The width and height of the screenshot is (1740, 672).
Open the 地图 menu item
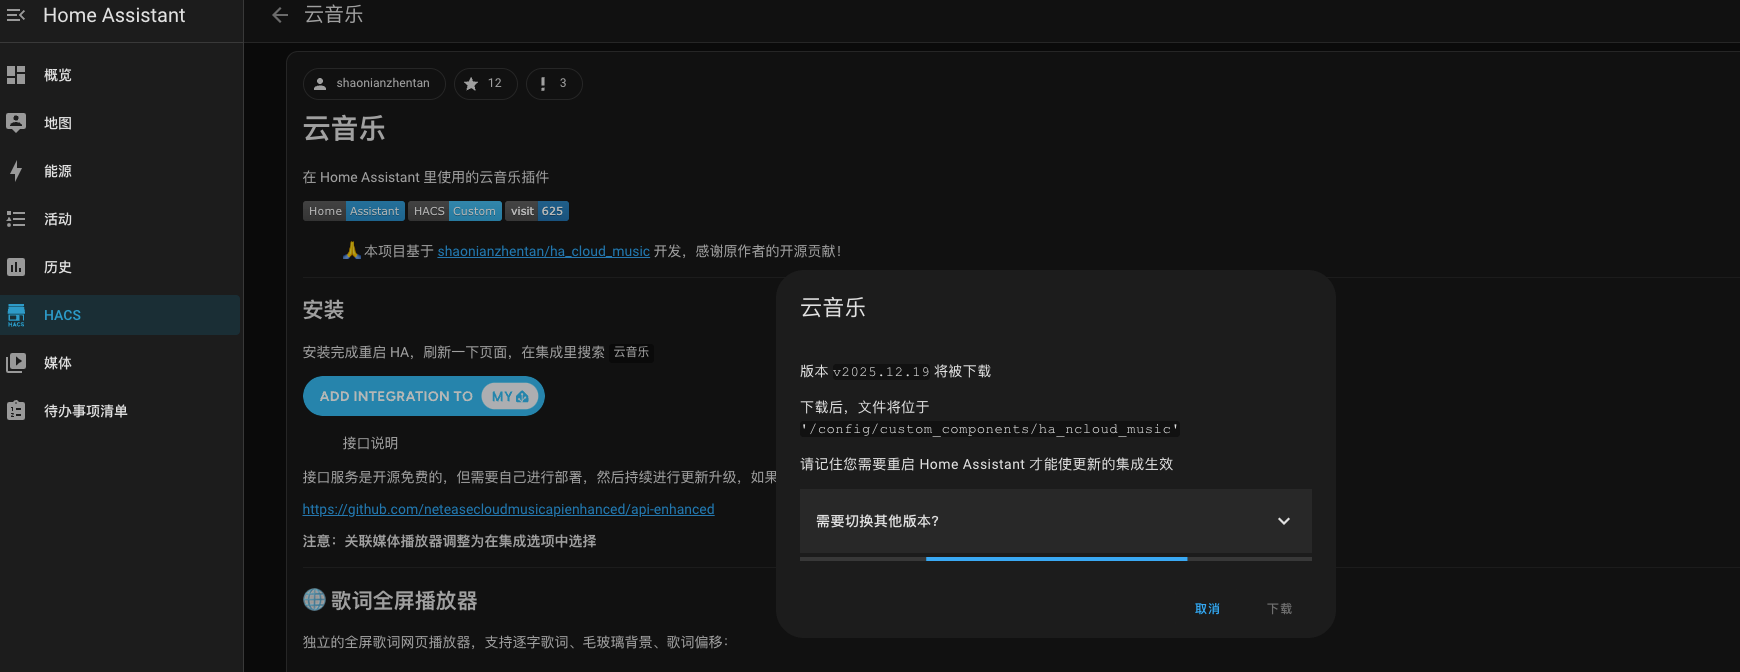click(x=120, y=123)
